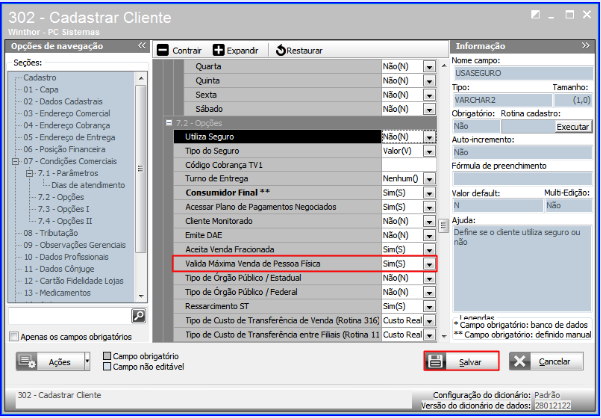Collapse the Opções de navegação panel
The height and width of the screenshot is (418, 601).
click(141, 46)
